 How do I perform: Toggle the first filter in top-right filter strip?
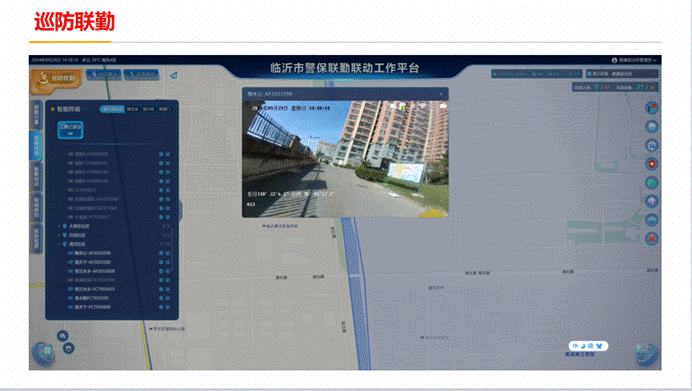point(503,74)
